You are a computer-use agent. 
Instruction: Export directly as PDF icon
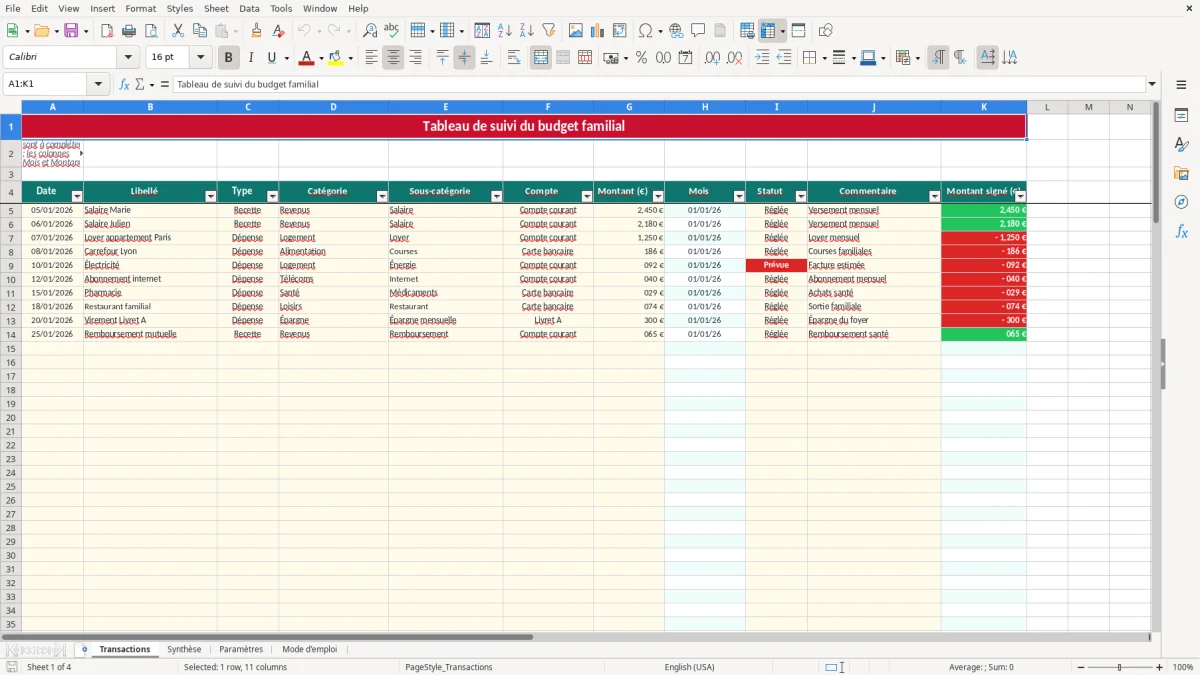(x=107, y=31)
